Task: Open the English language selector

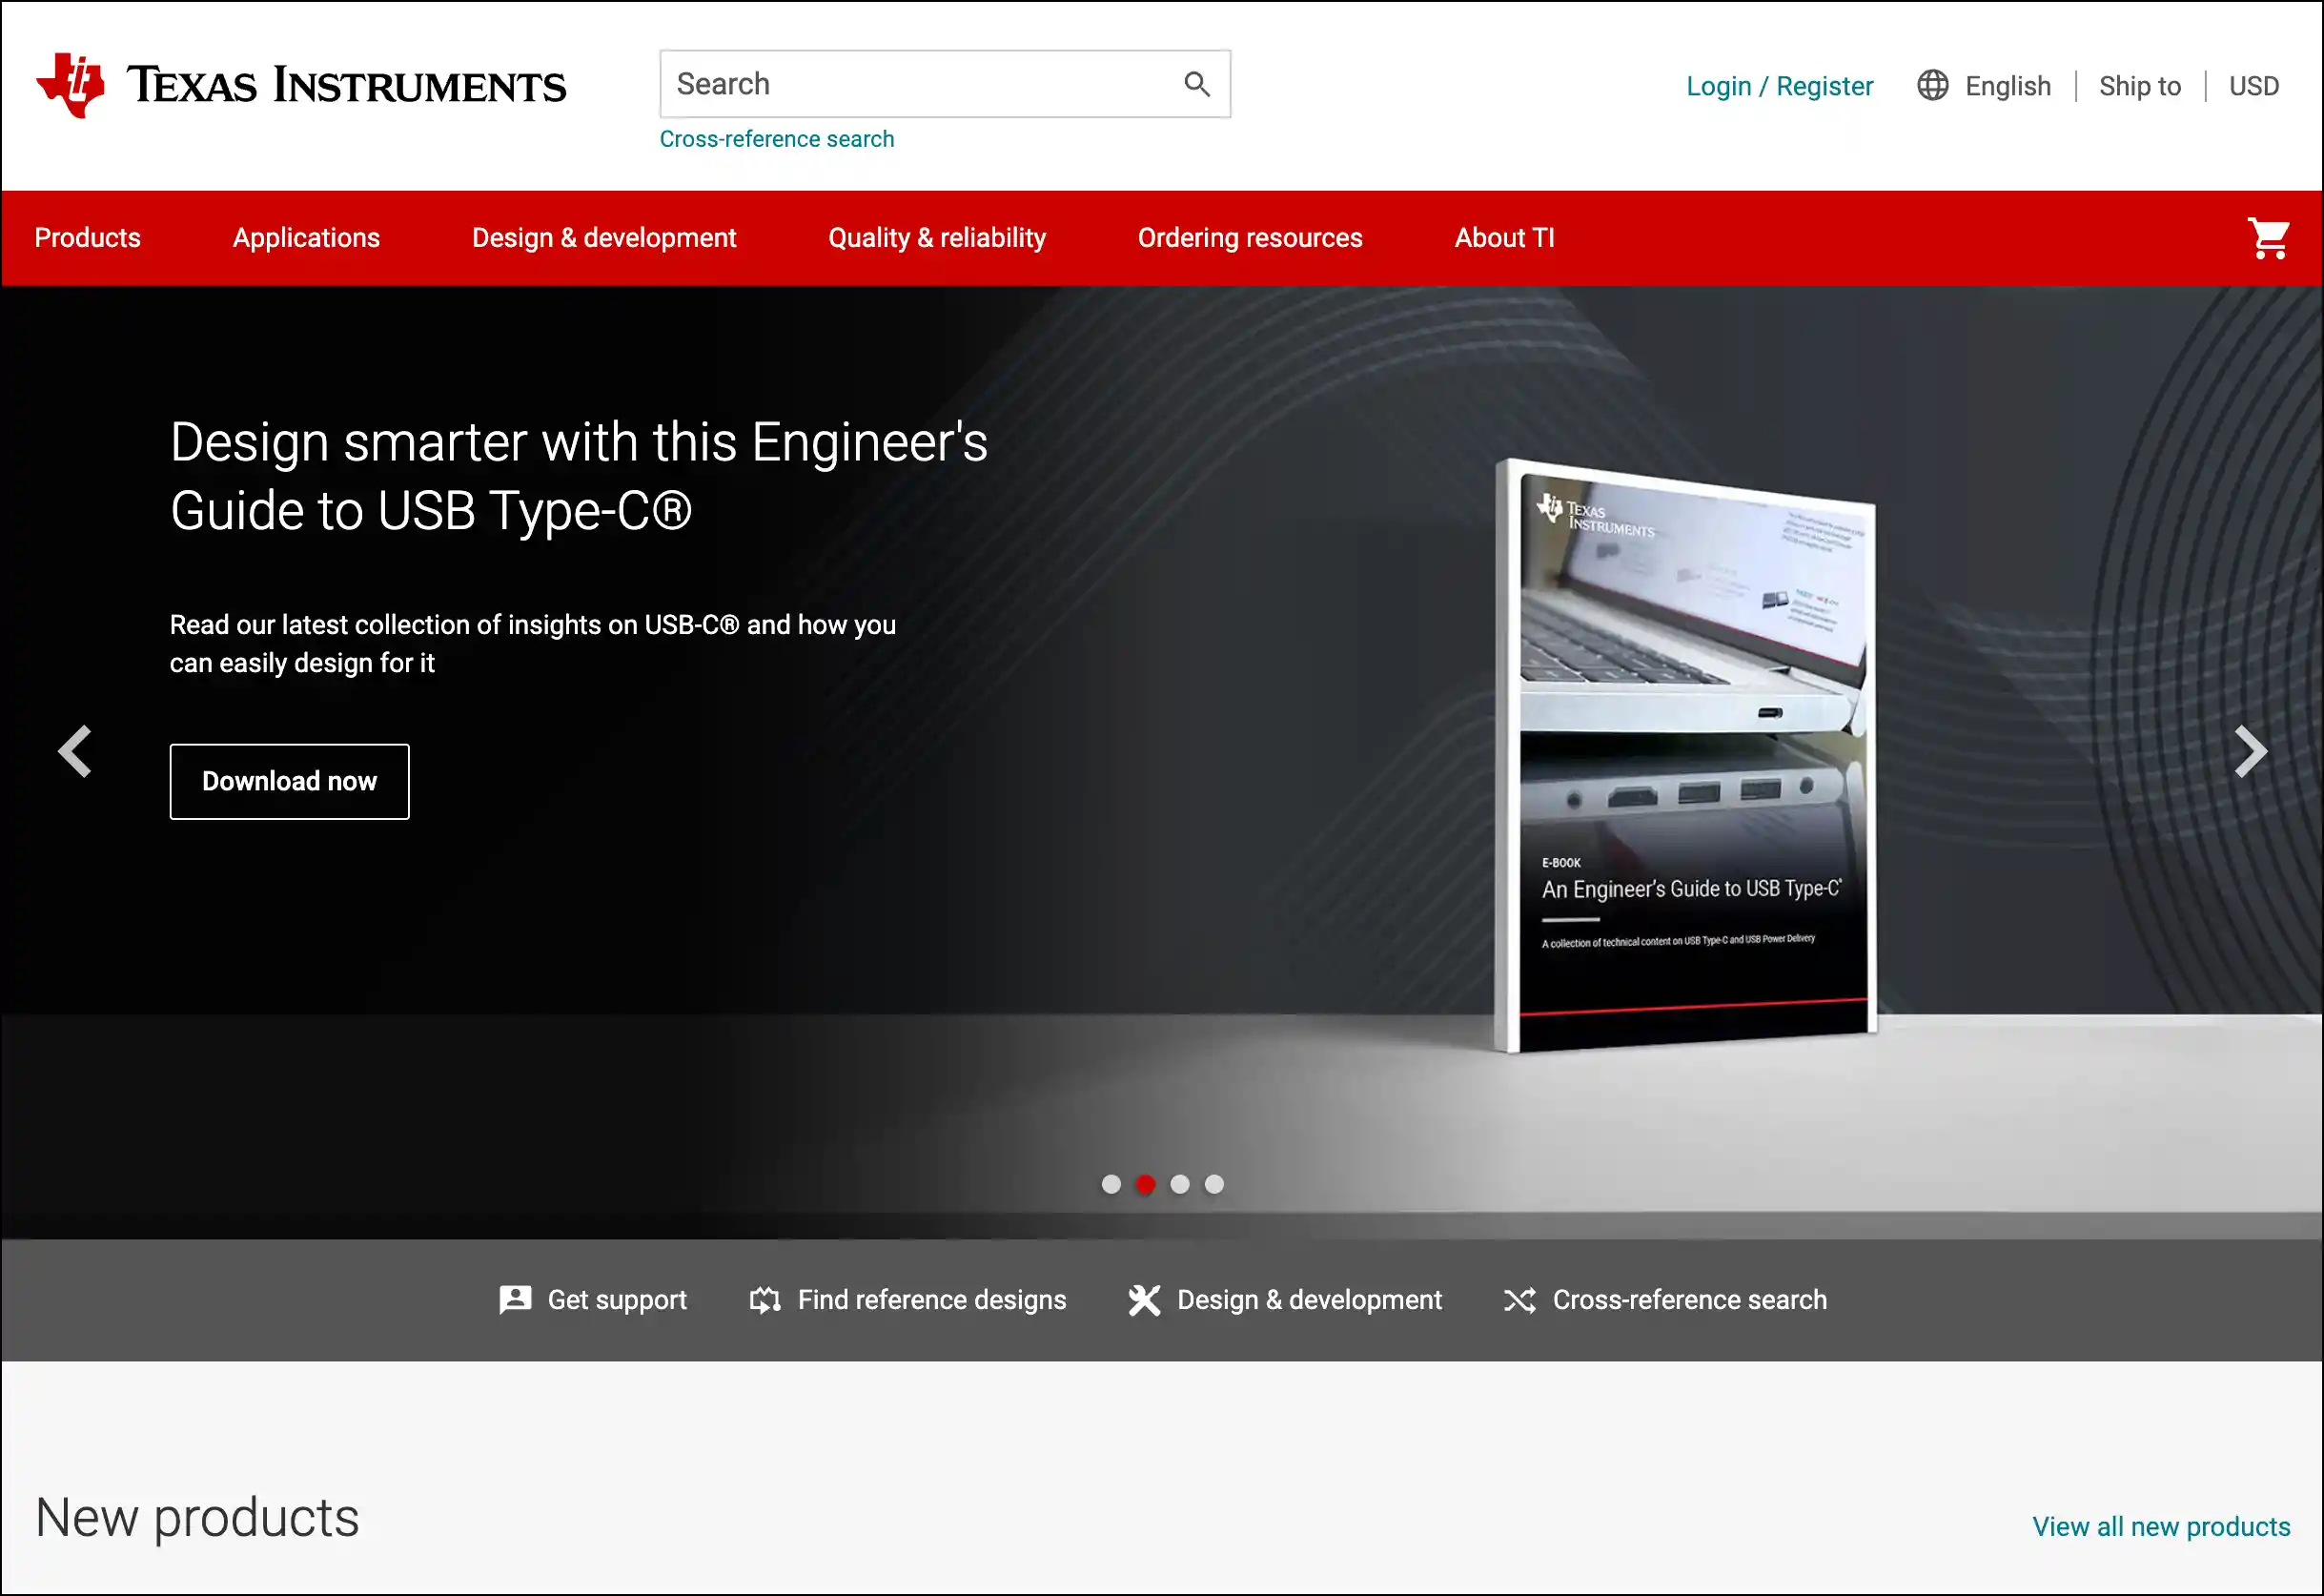Action: (2007, 86)
